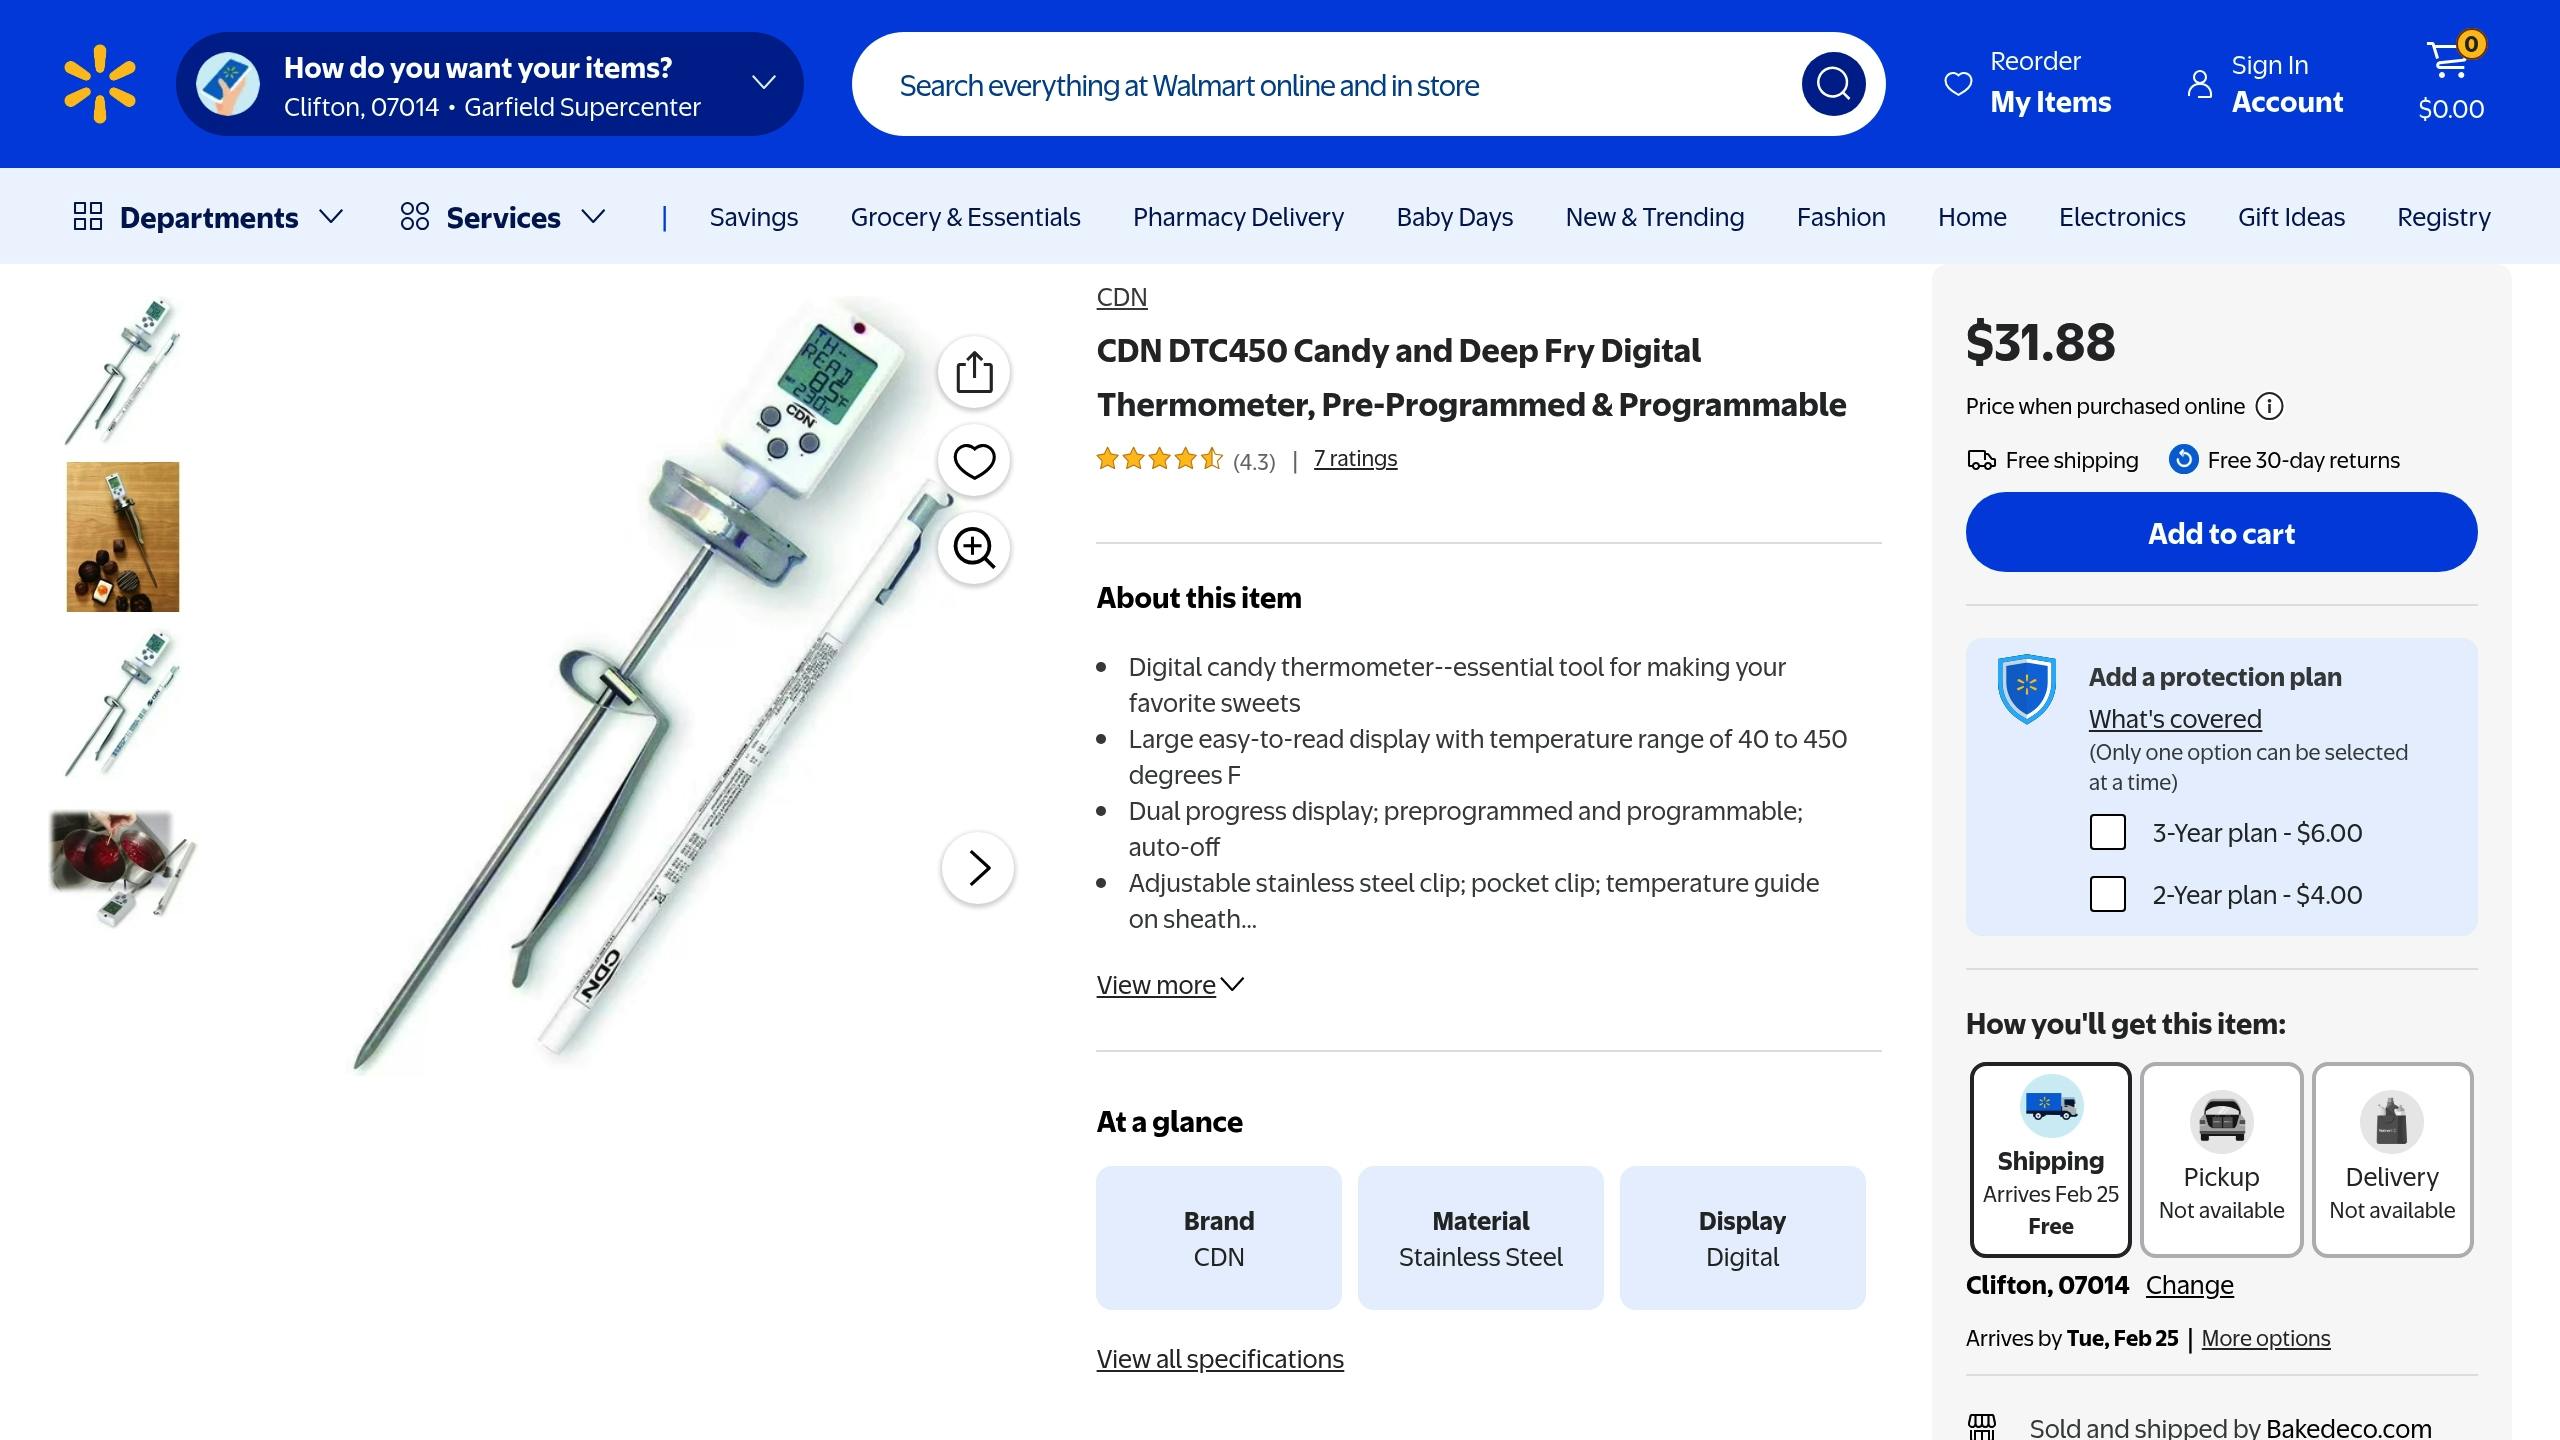Select the Delivery fulfillment option
2560x1440 pixels.
2392,1160
